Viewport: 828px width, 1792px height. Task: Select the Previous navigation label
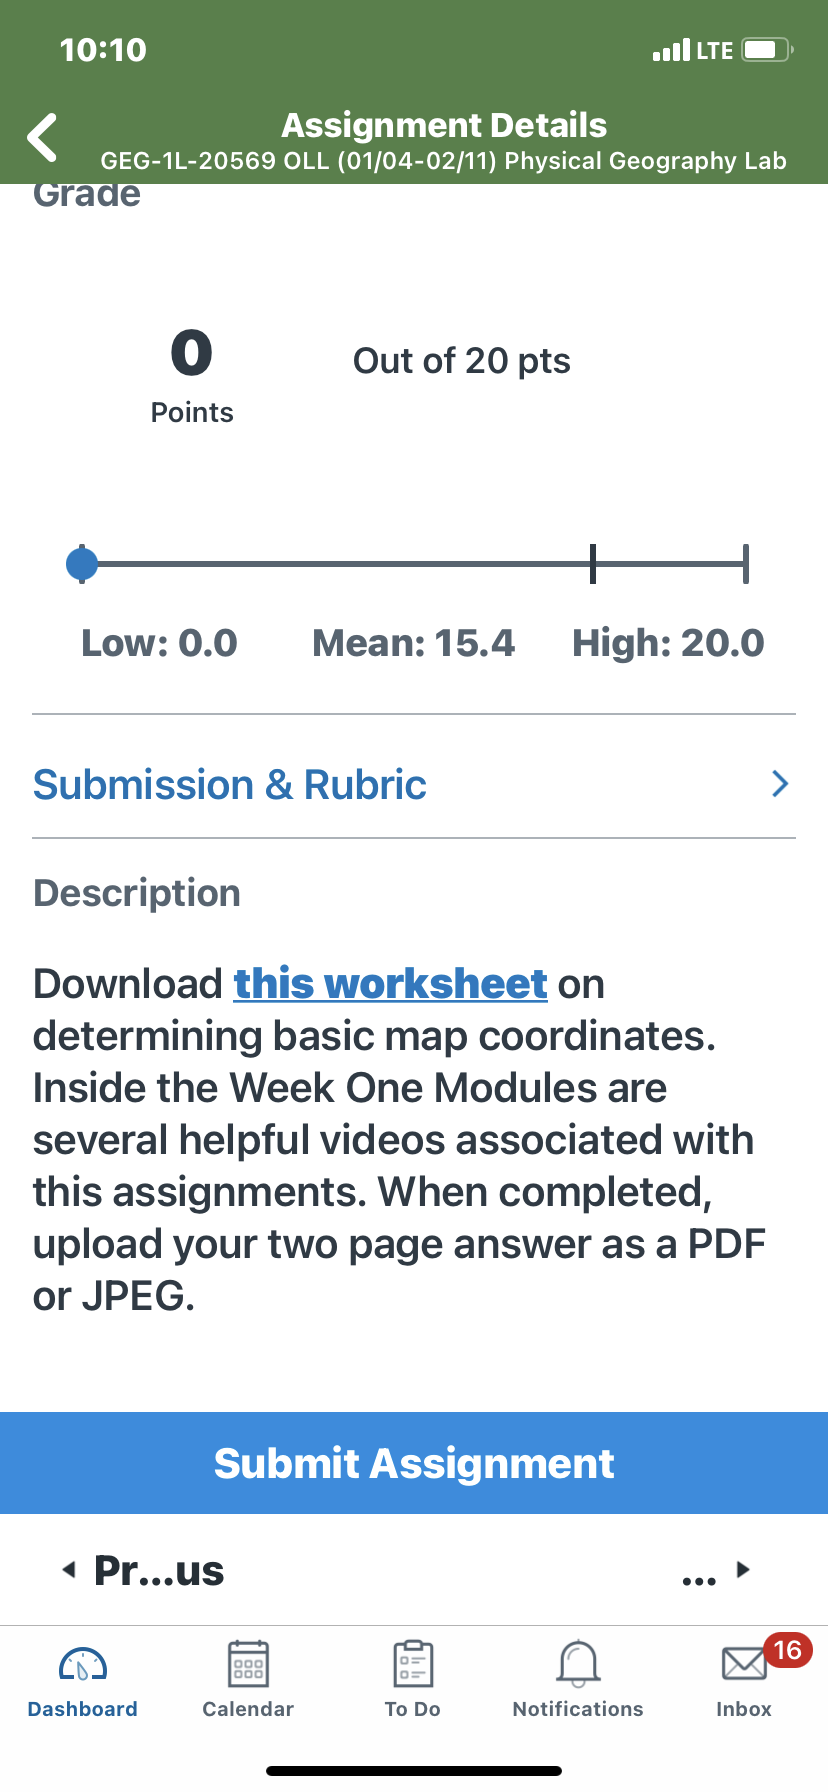[159, 1570]
